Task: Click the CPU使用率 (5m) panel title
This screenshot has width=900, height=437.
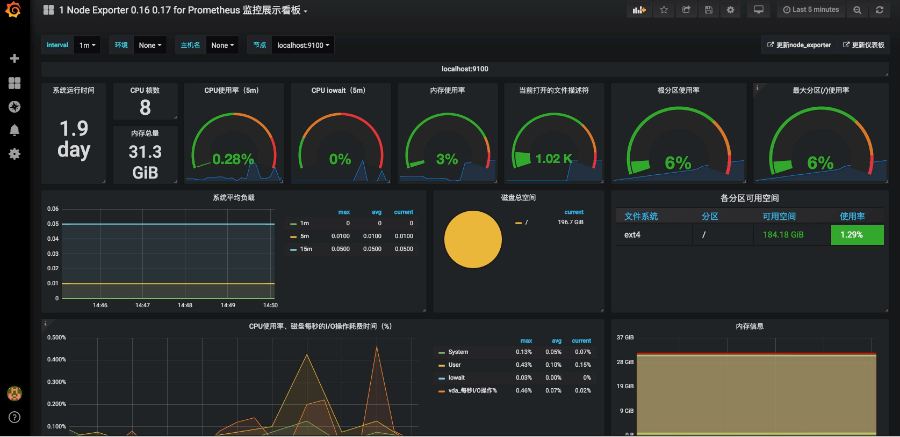Action: click(x=234, y=90)
